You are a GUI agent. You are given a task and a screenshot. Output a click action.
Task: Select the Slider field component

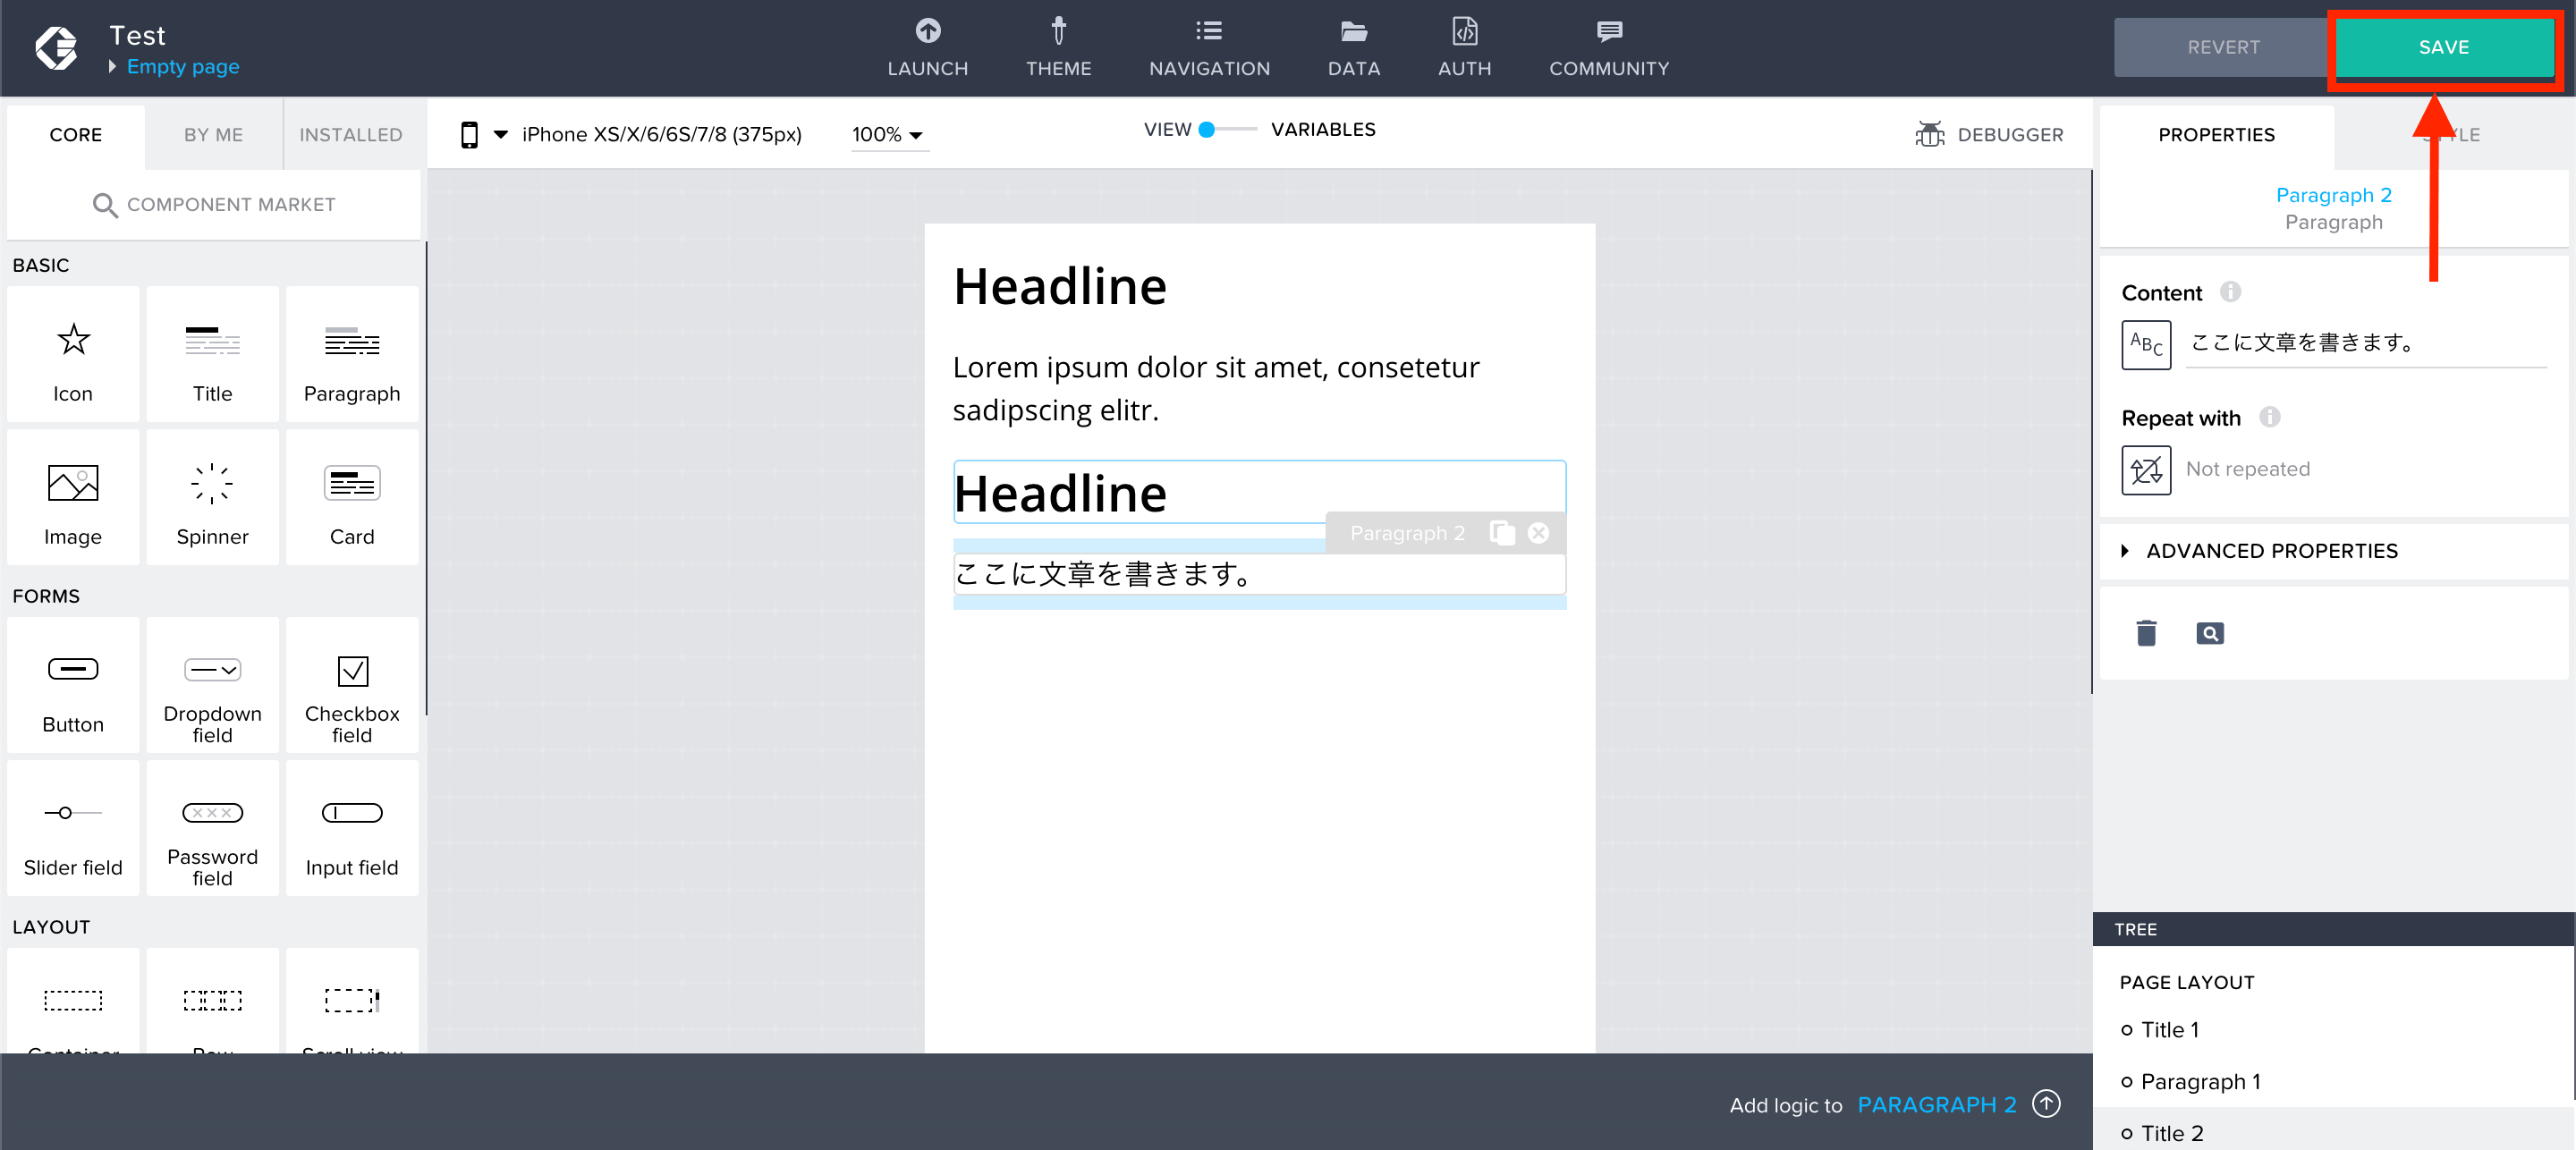pos(73,828)
